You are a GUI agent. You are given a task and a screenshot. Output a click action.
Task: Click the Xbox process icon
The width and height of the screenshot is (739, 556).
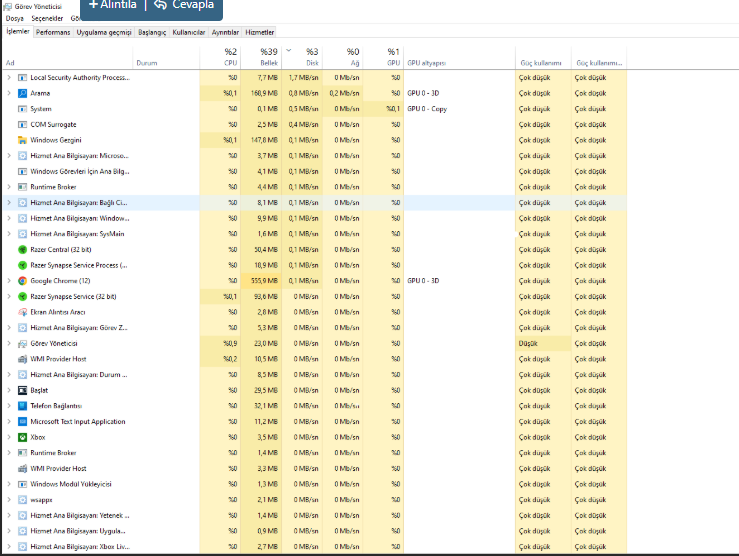(x=22, y=437)
